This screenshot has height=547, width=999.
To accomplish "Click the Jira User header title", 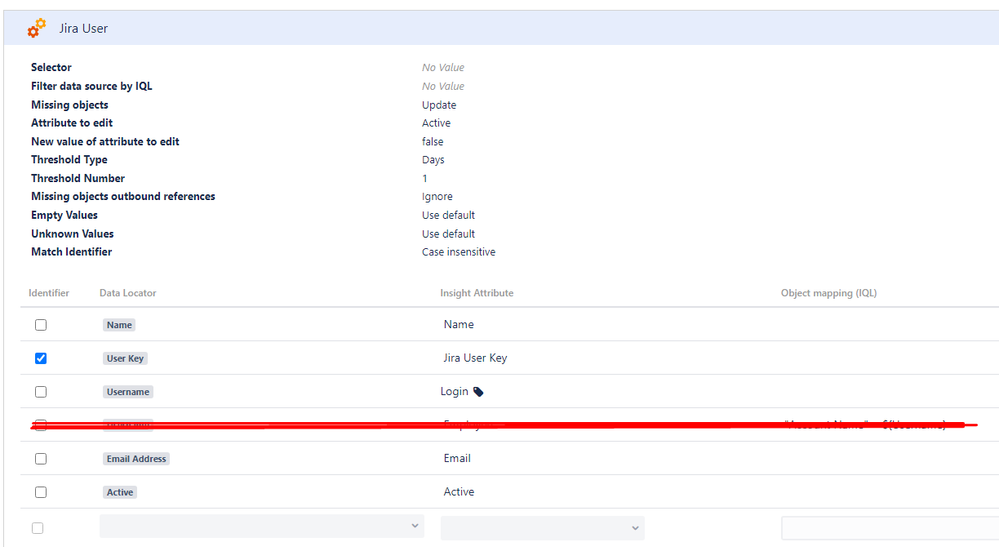I will tap(83, 29).
